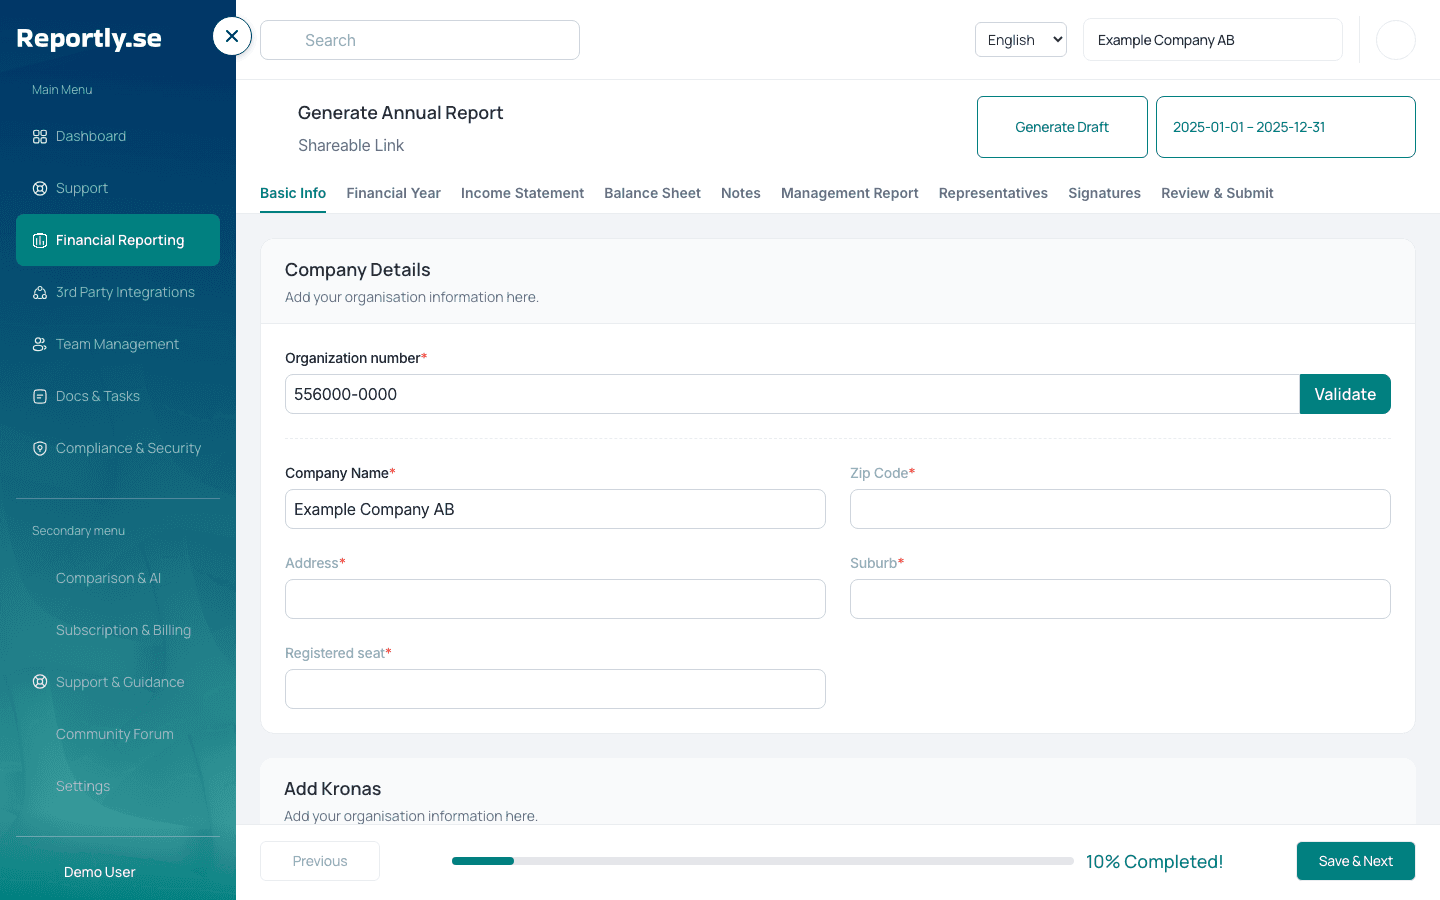Image resolution: width=1440 pixels, height=900 pixels.
Task: Click the 3rd Party Integrations icon
Action: click(40, 292)
